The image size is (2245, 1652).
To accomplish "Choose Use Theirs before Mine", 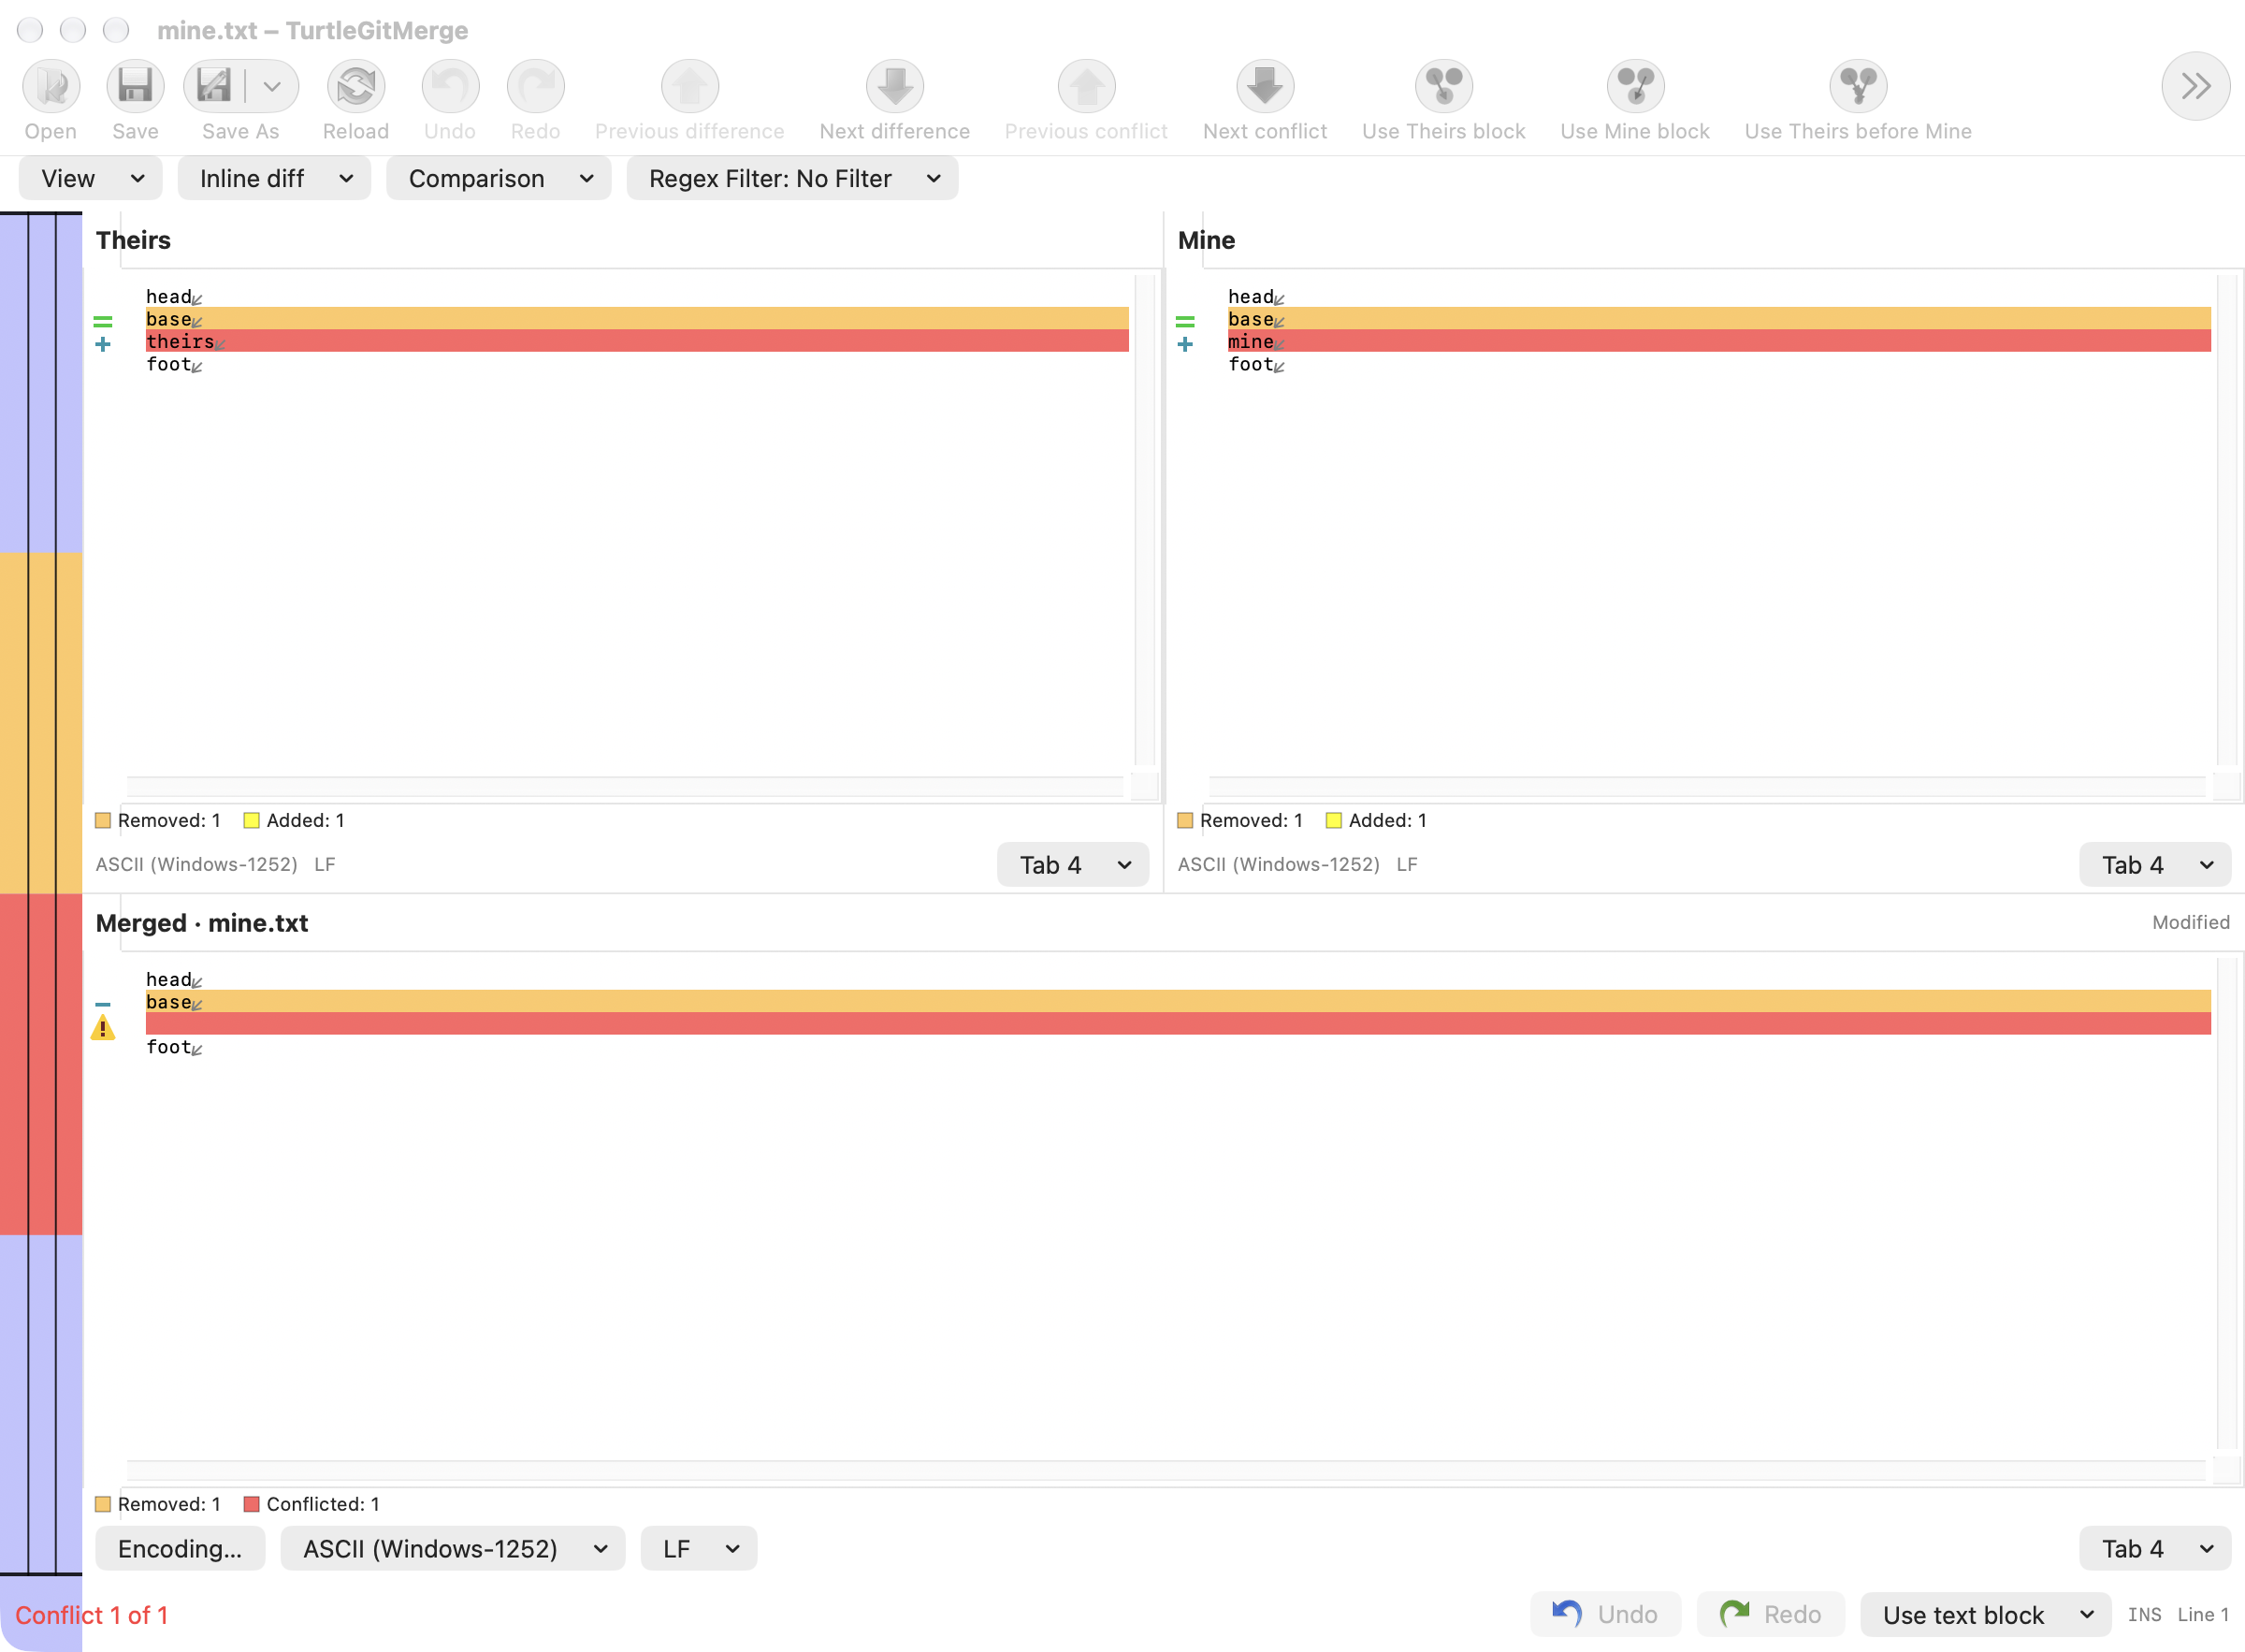I will pos(1859,86).
